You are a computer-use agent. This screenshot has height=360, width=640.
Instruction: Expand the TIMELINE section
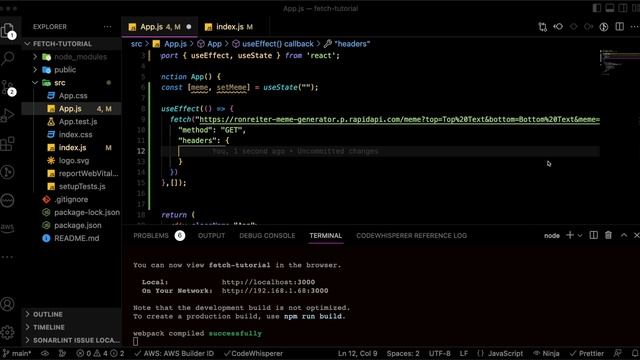click(x=72, y=327)
